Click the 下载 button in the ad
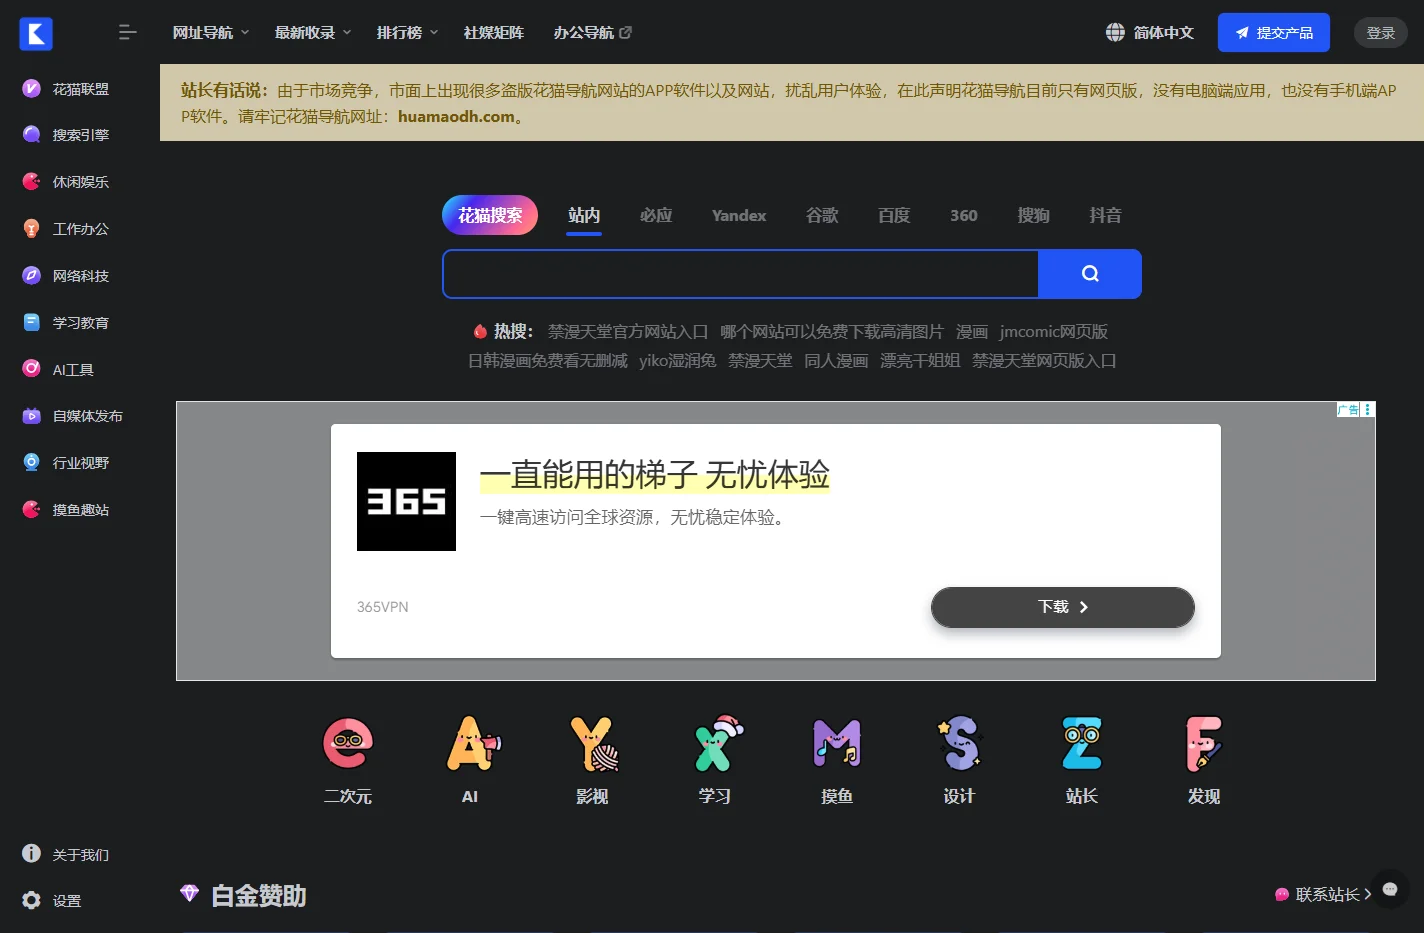Screen dimensions: 1424x933 (x=1063, y=607)
